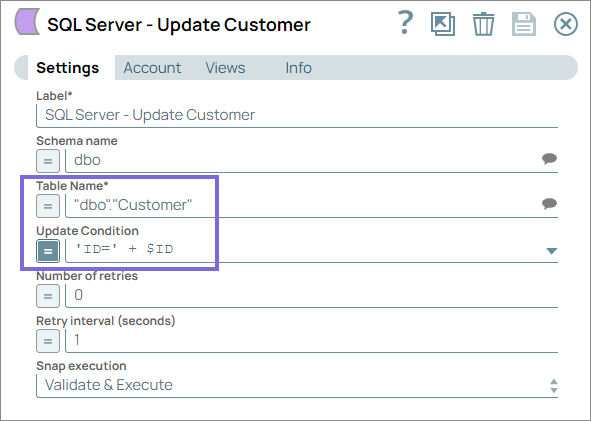Delete snap using the trash icon
Screen dimensions: 591x421
[483, 24]
